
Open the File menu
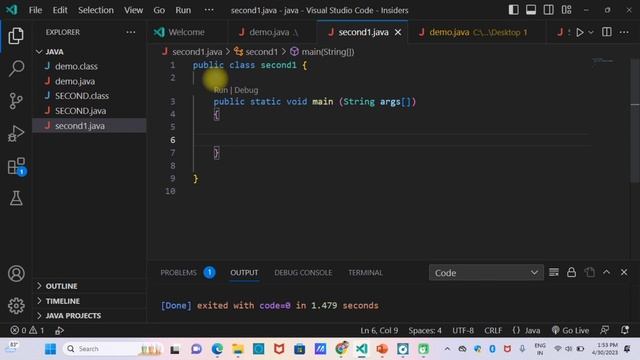click(35, 10)
